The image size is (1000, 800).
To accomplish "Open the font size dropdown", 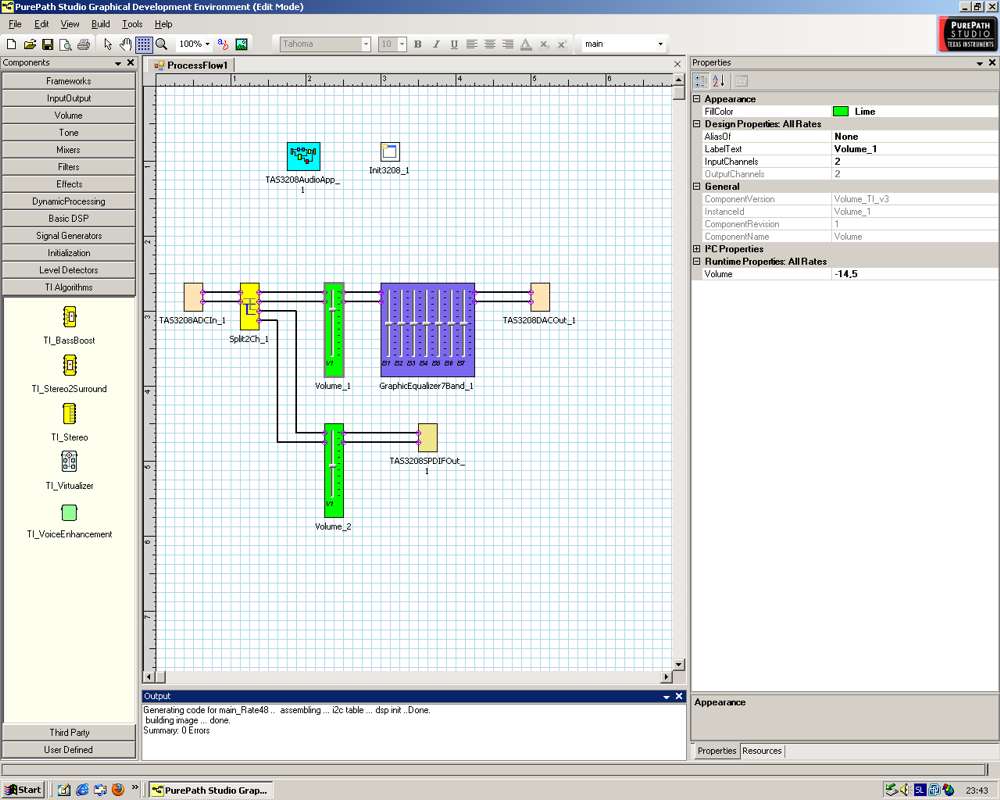I will coord(402,44).
